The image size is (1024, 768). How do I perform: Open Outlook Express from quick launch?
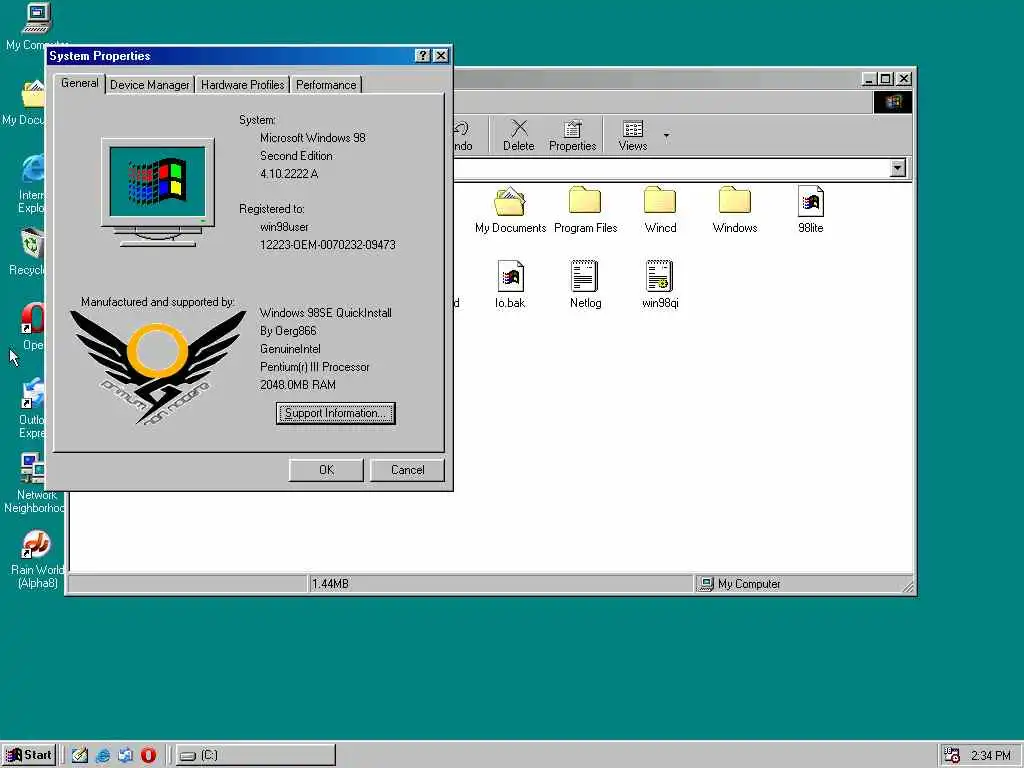tap(125, 756)
